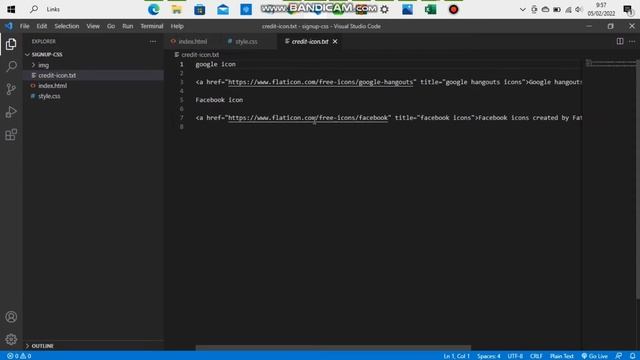640x360 pixels.
Task: Open the notifications bell
Action: pyautogui.click(x=632, y=356)
